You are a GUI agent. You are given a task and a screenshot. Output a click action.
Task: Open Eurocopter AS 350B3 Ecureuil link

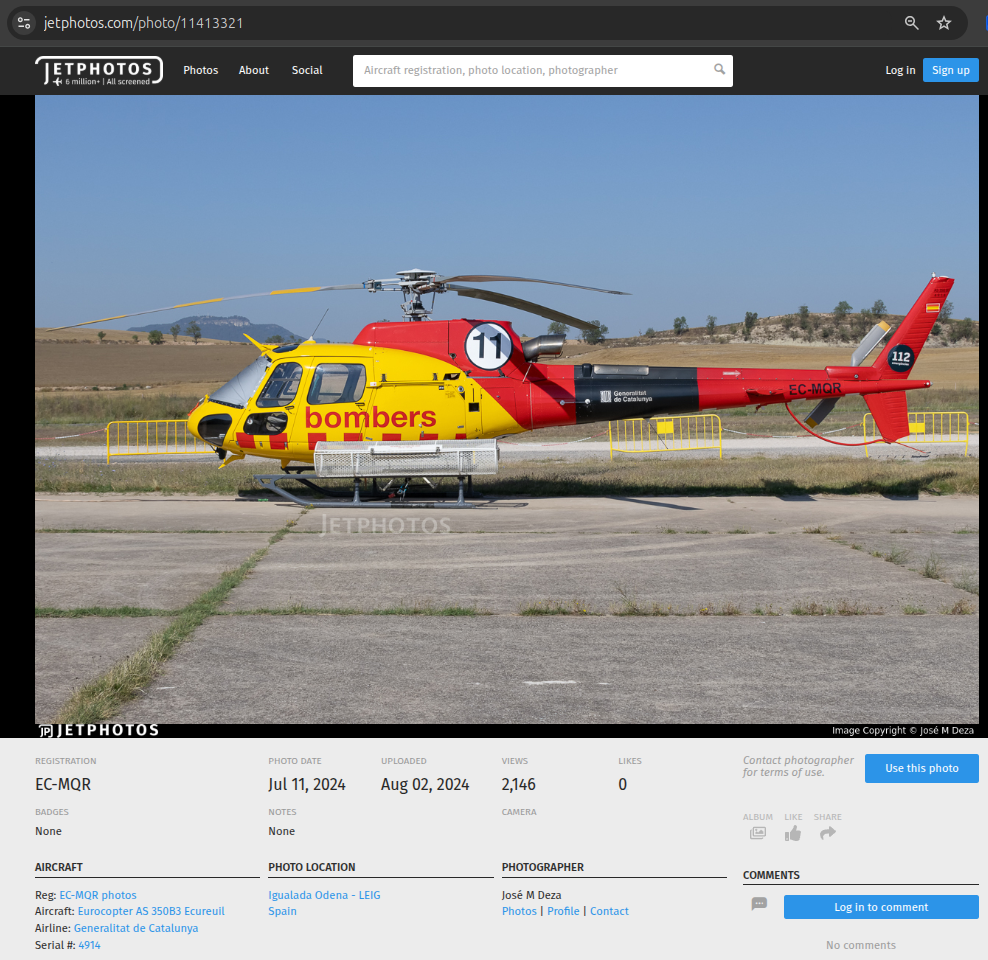point(151,911)
